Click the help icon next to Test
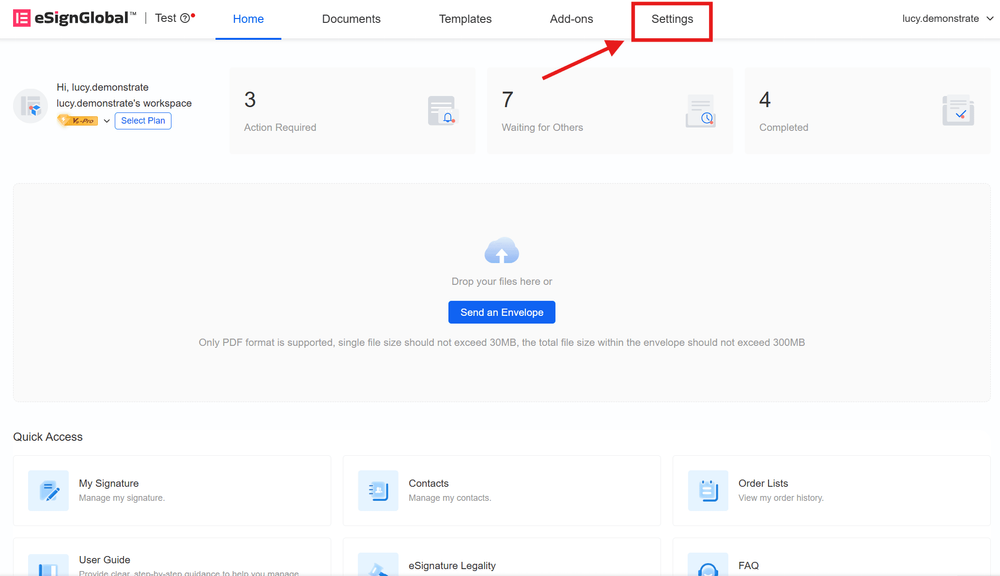1000x576 pixels. (x=185, y=18)
